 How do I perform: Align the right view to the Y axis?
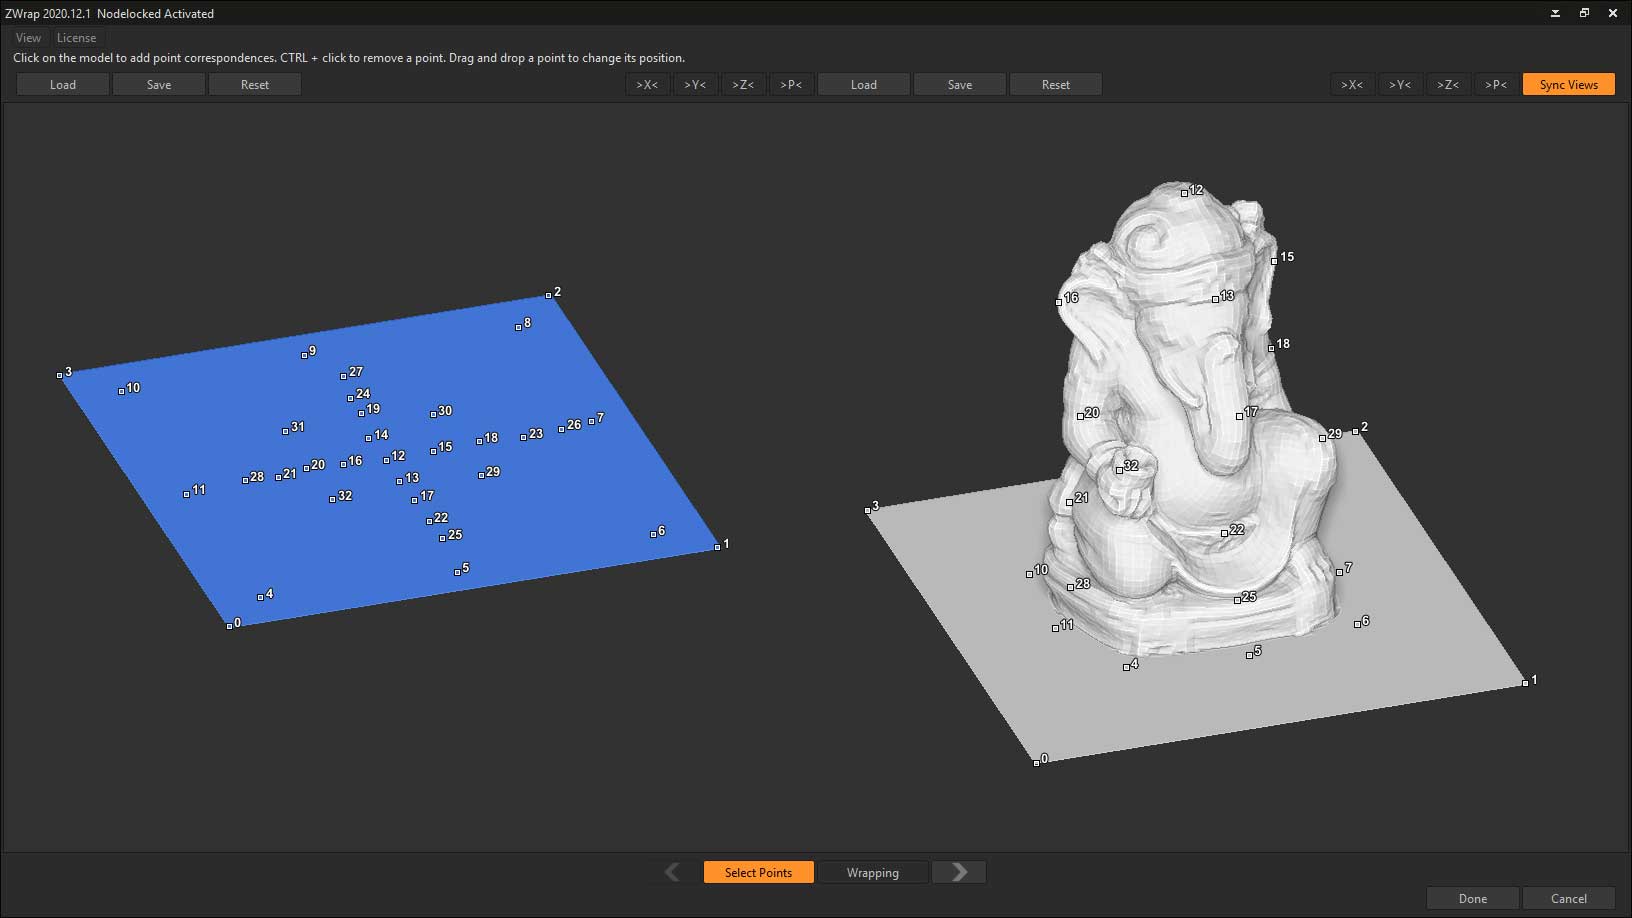coord(1400,85)
